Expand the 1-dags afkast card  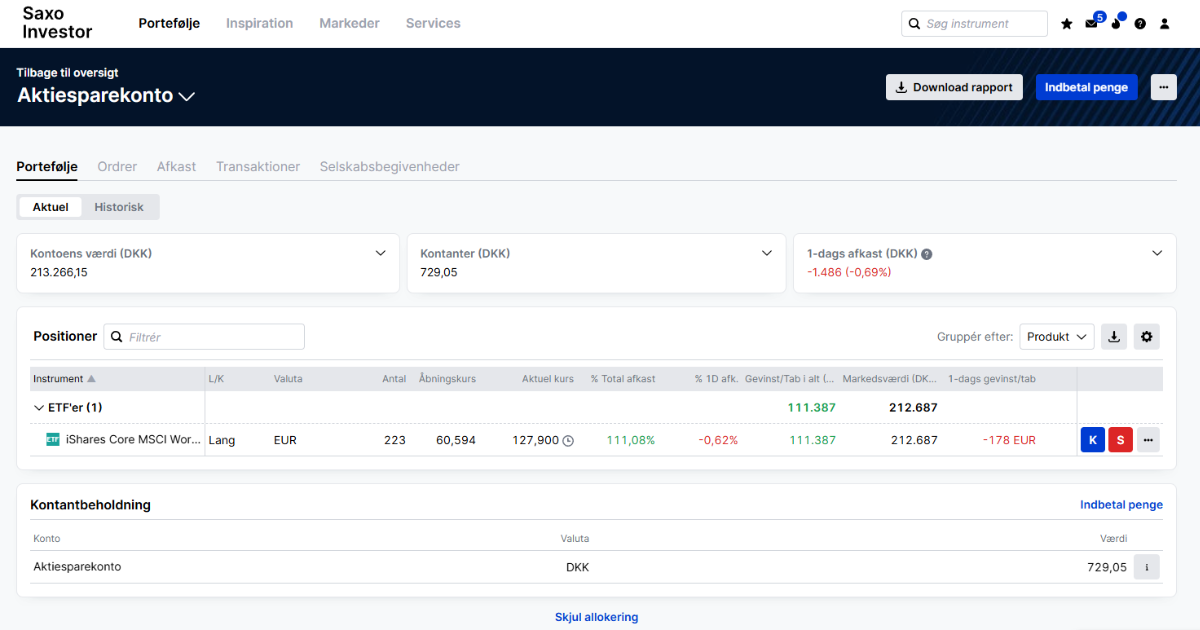pos(1157,253)
